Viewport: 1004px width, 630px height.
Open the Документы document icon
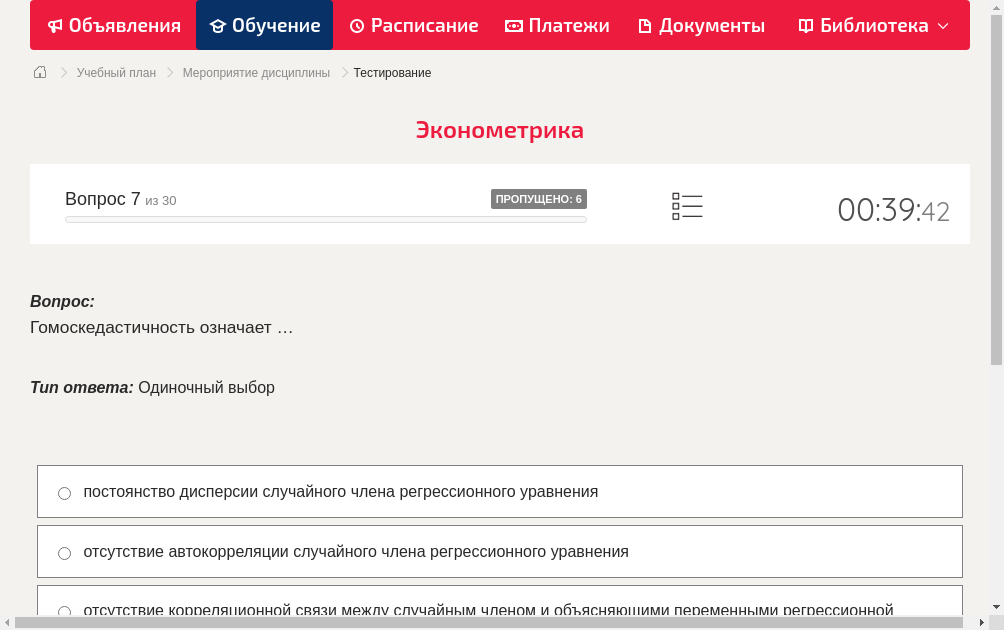coord(646,25)
